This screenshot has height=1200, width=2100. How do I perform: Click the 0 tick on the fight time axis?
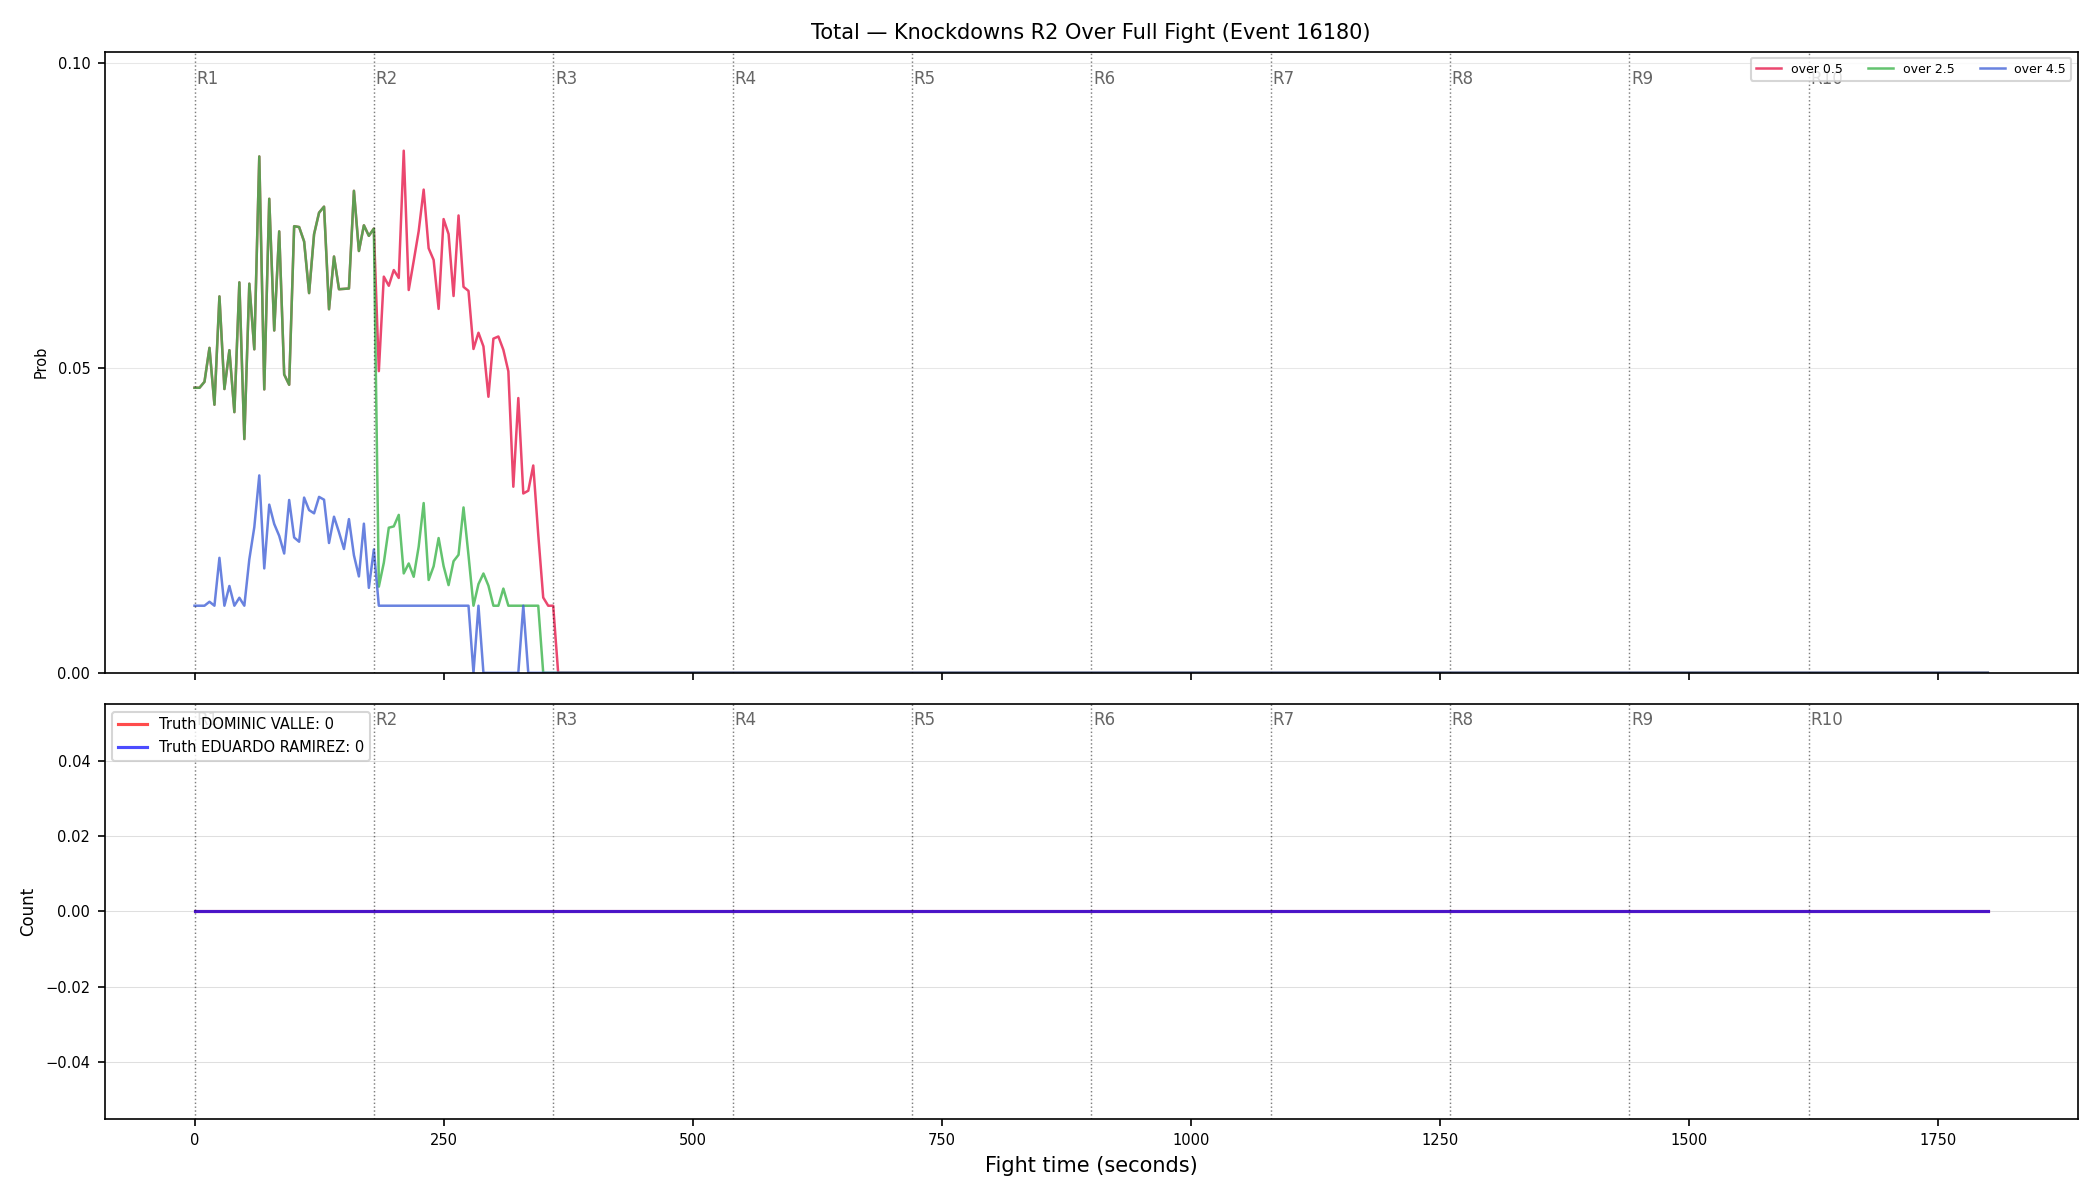(195, 1140)
